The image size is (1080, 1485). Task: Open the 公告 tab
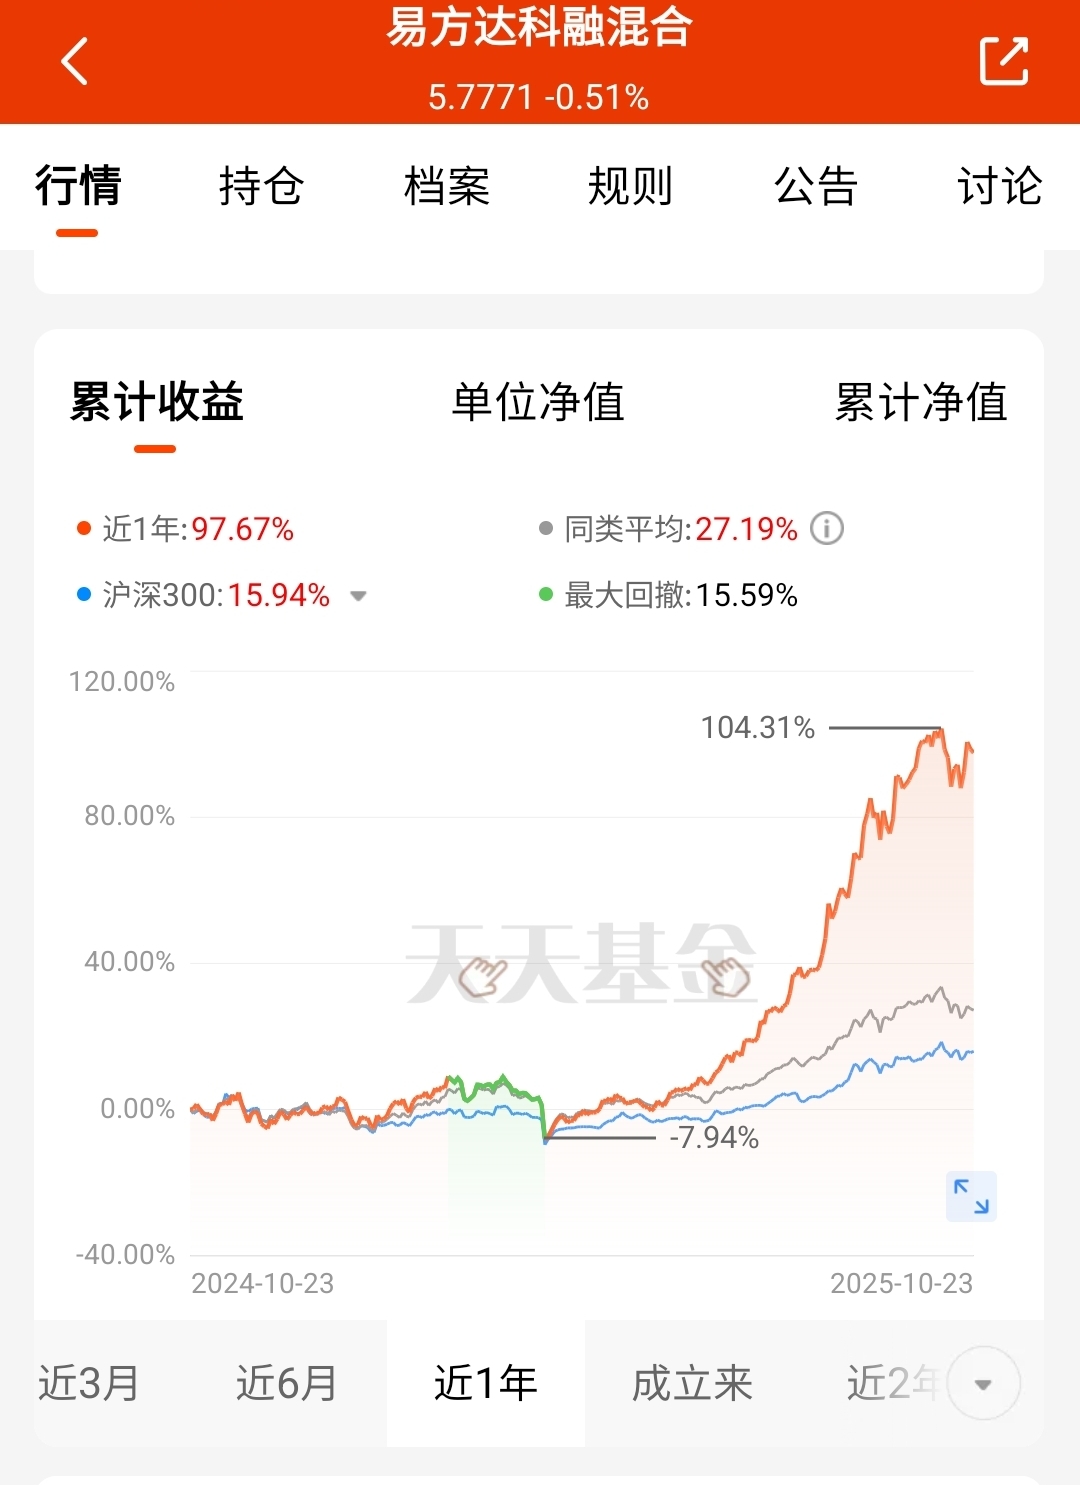pos(815,187)
